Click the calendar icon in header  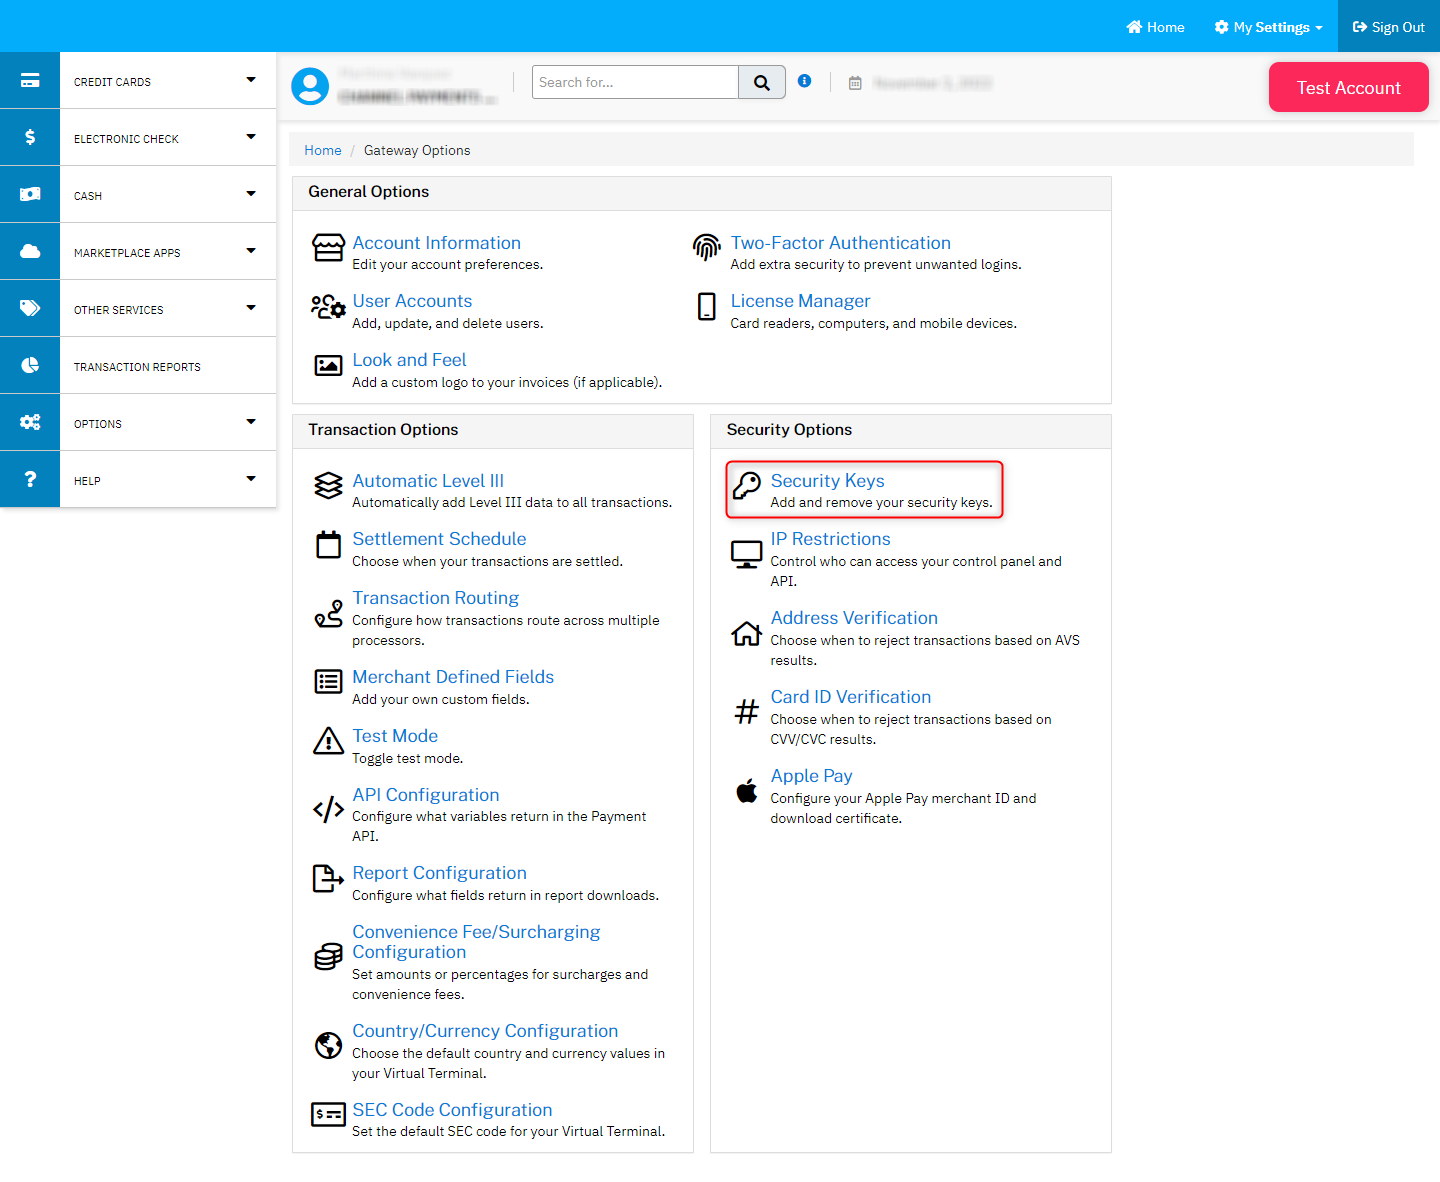pos(855,83)
